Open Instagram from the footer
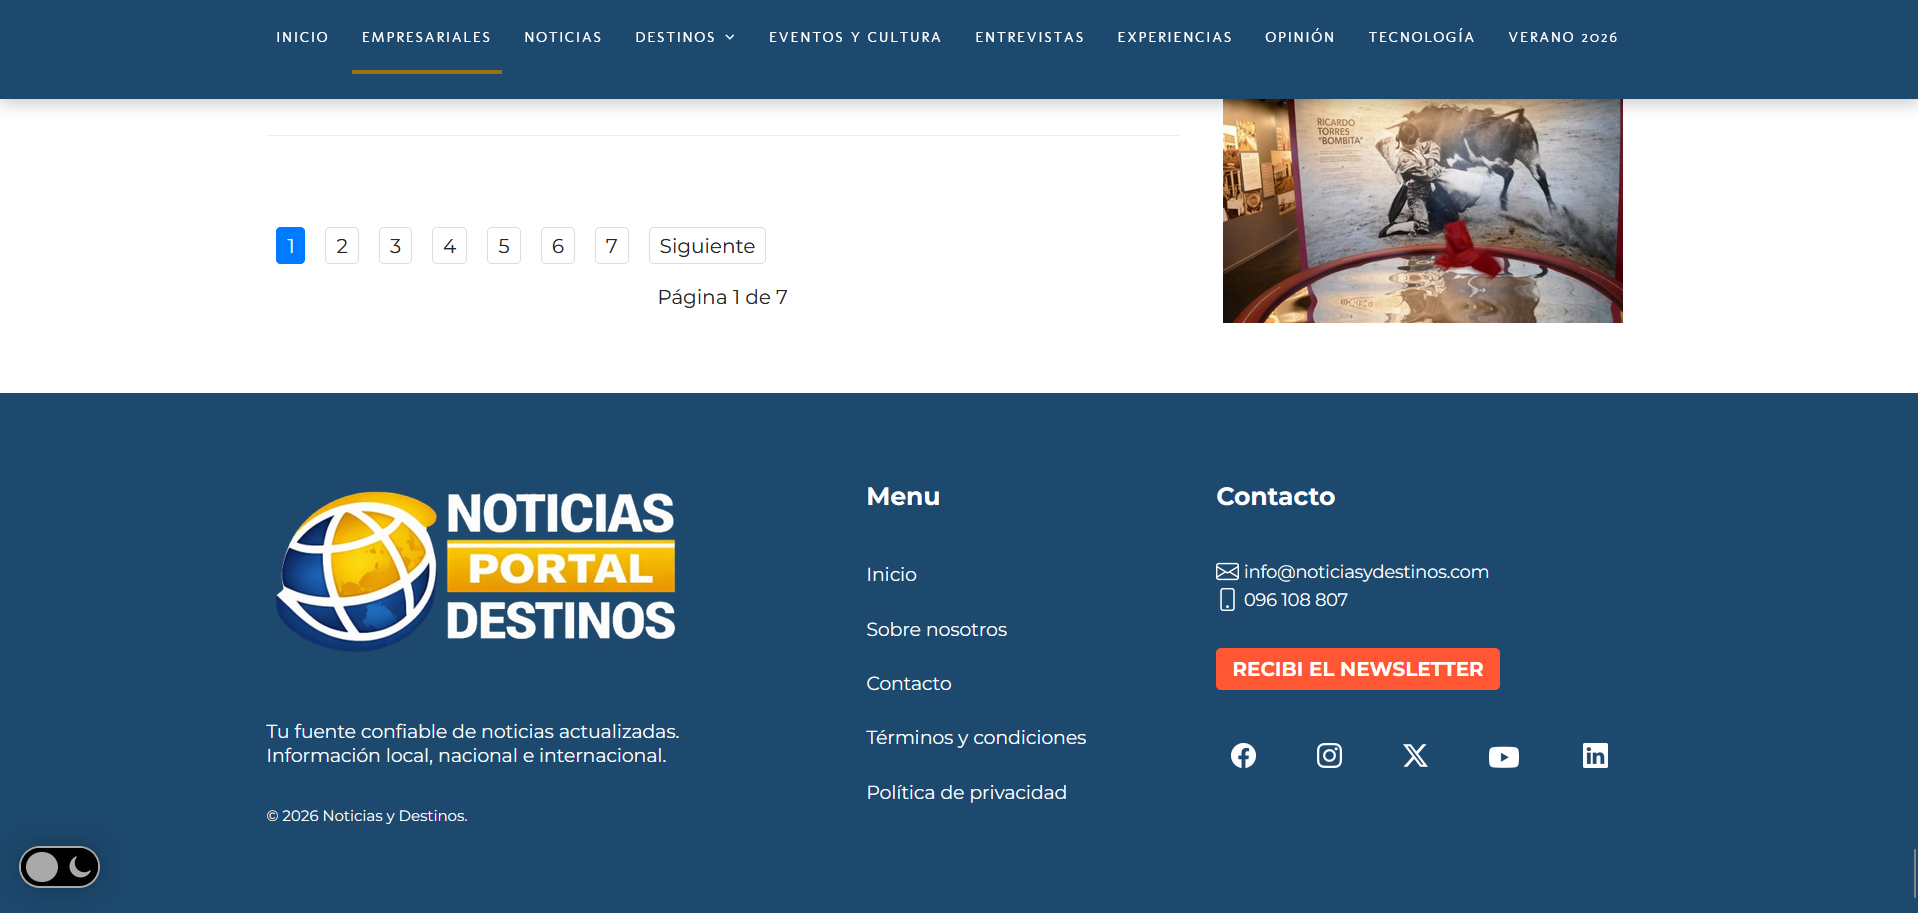This screenshot has width=1918, height=913. (1329, 755)
